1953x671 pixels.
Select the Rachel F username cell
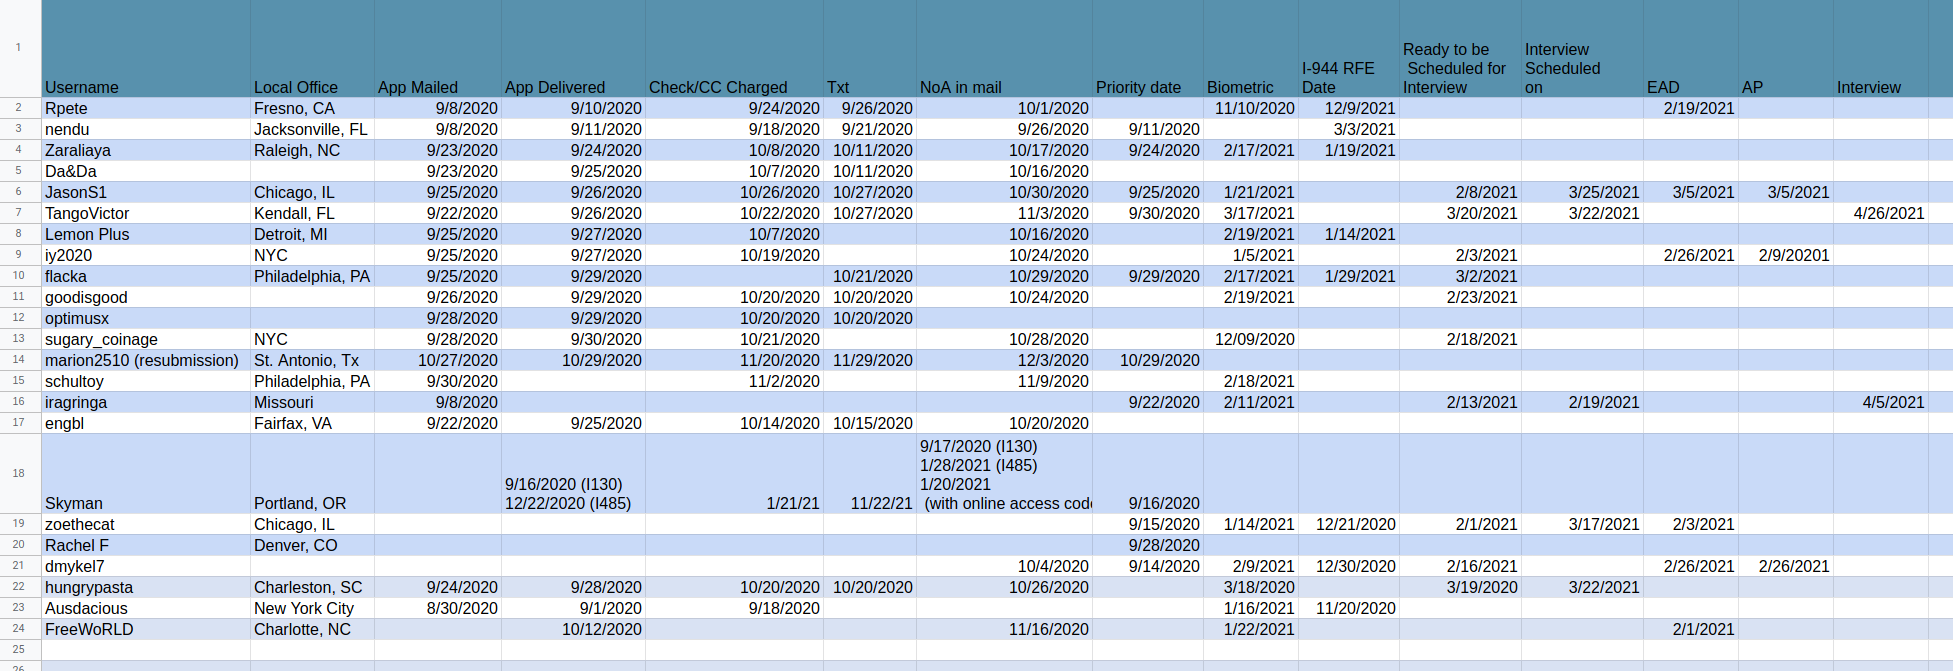coord(146,545)
